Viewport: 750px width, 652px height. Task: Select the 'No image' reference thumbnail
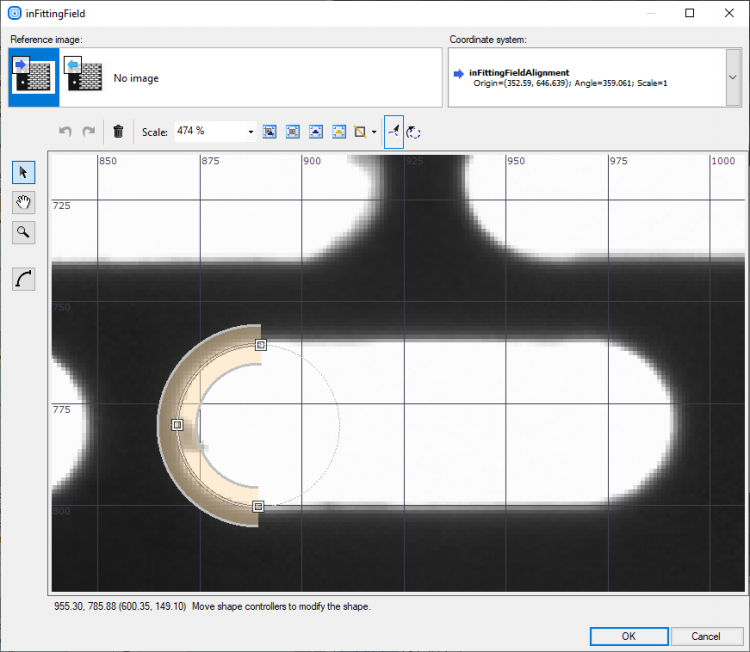point(84,77)
